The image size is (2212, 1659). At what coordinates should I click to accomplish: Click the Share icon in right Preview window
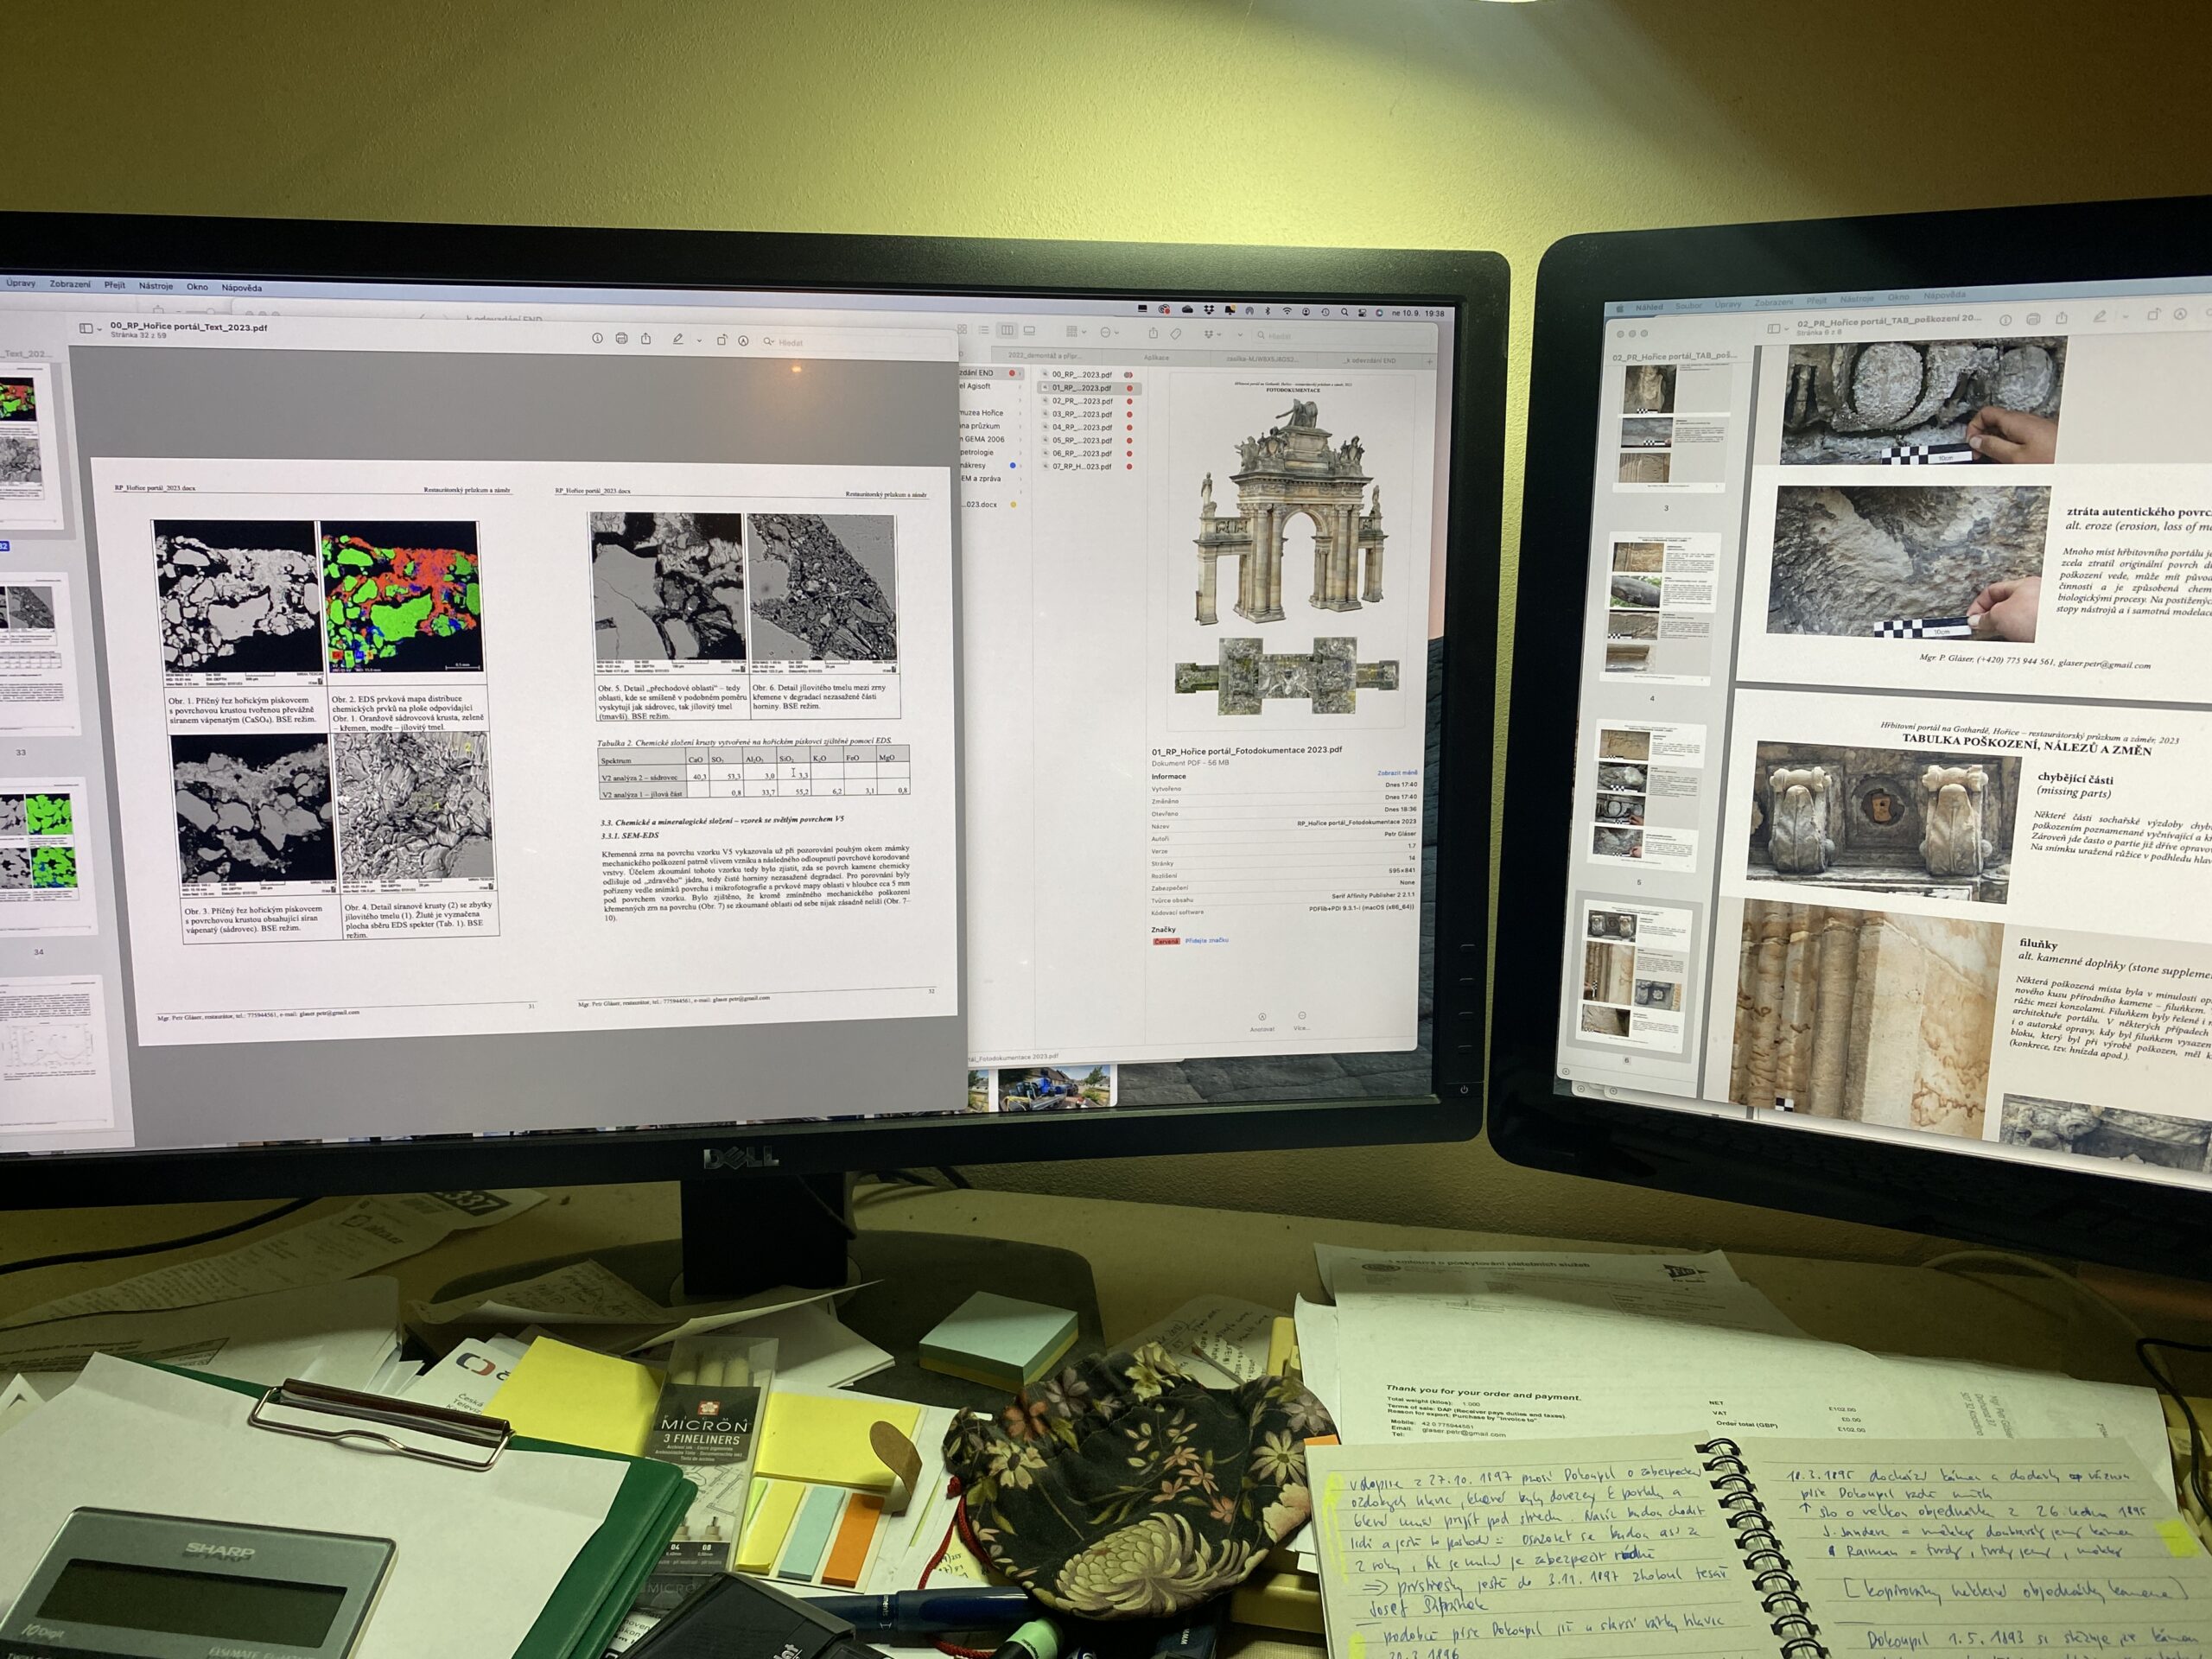point(2061,317)
